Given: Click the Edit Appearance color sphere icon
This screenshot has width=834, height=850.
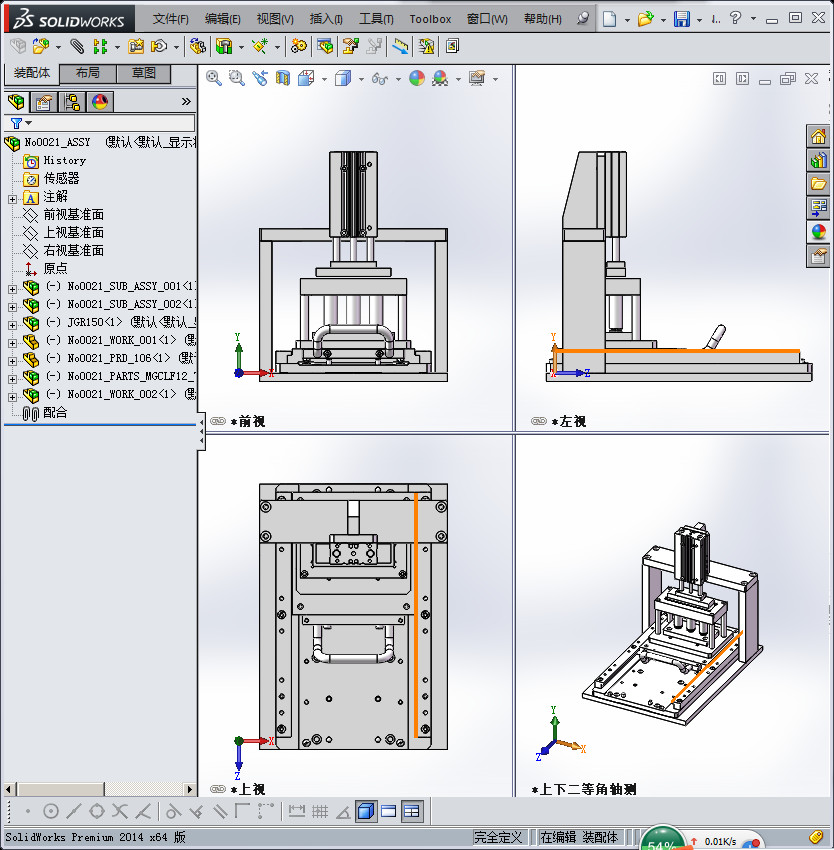Looking at the screenshot, I should point(417,78).
